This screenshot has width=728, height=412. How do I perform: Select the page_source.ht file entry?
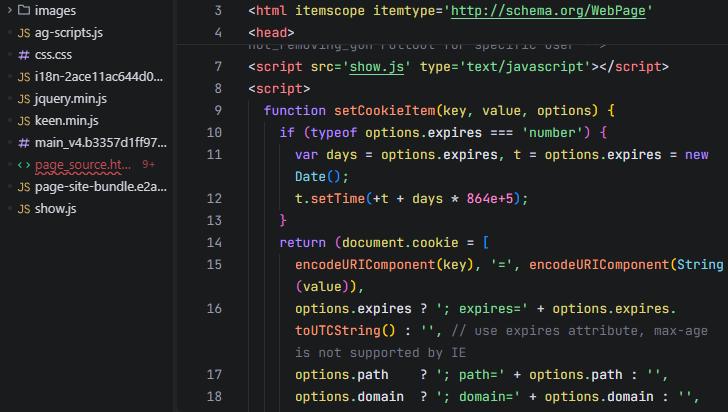click(x=83, y=164)
